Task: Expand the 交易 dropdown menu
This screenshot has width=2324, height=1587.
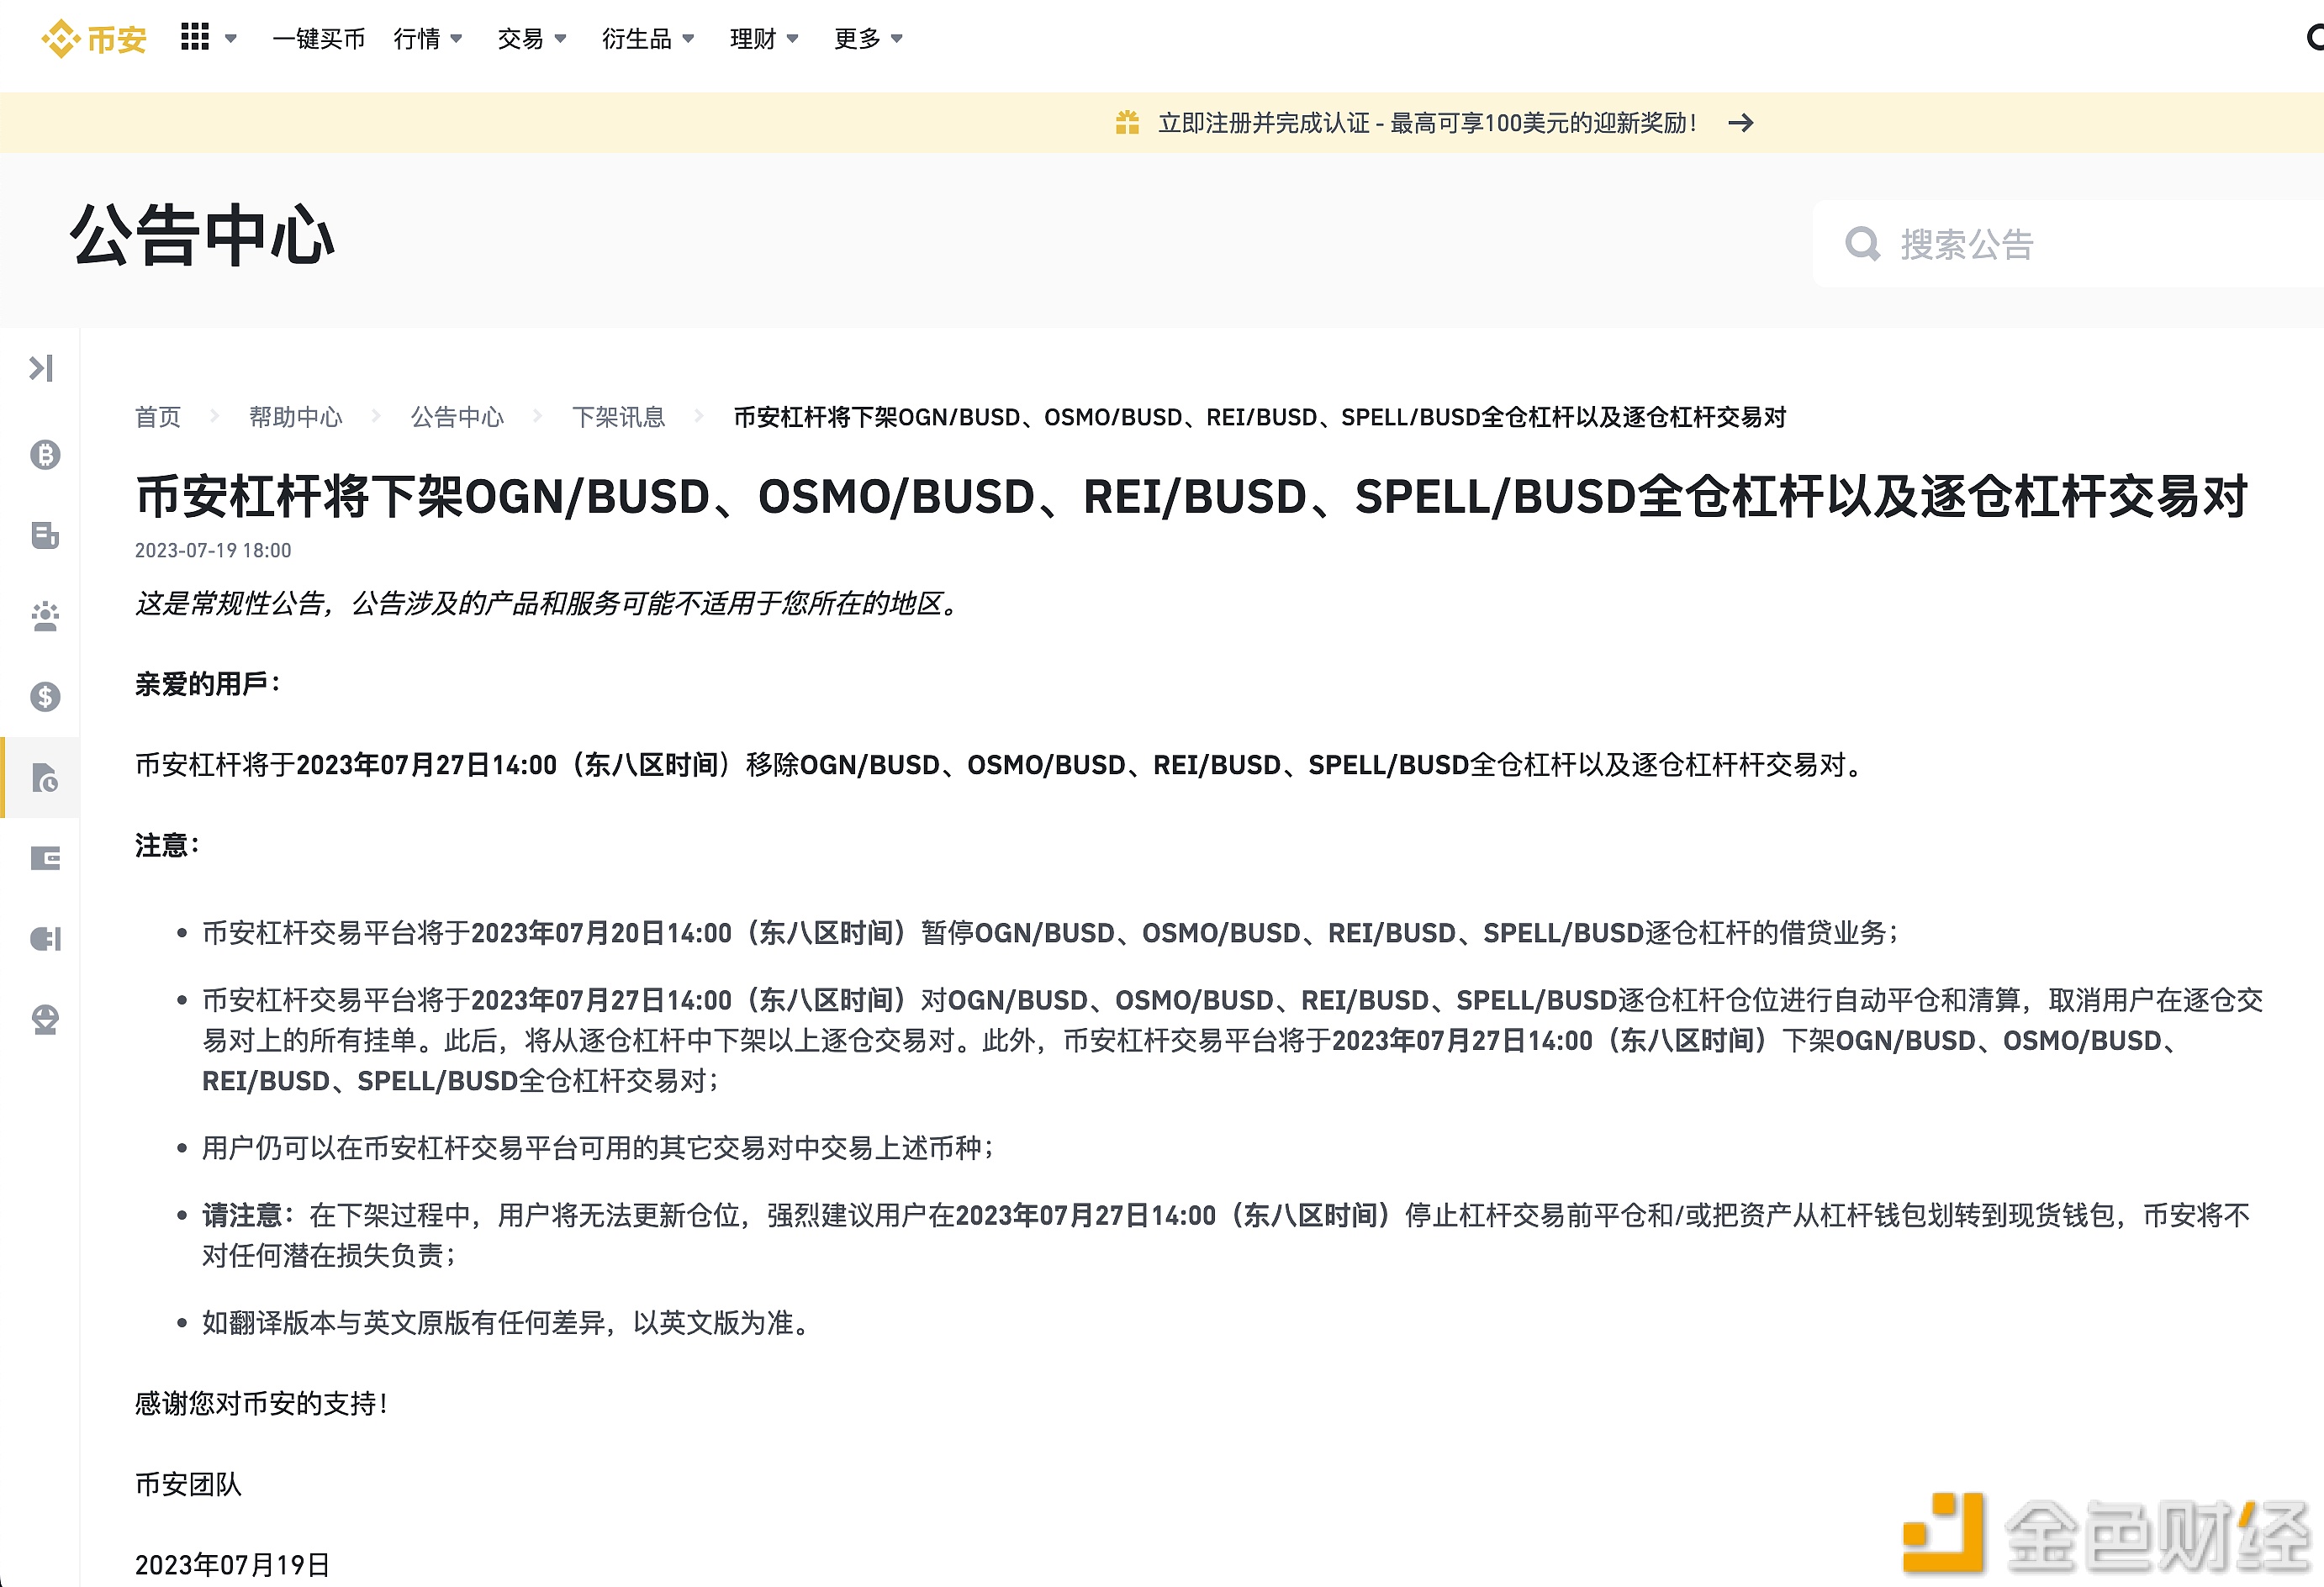Action: coord(532,39)
